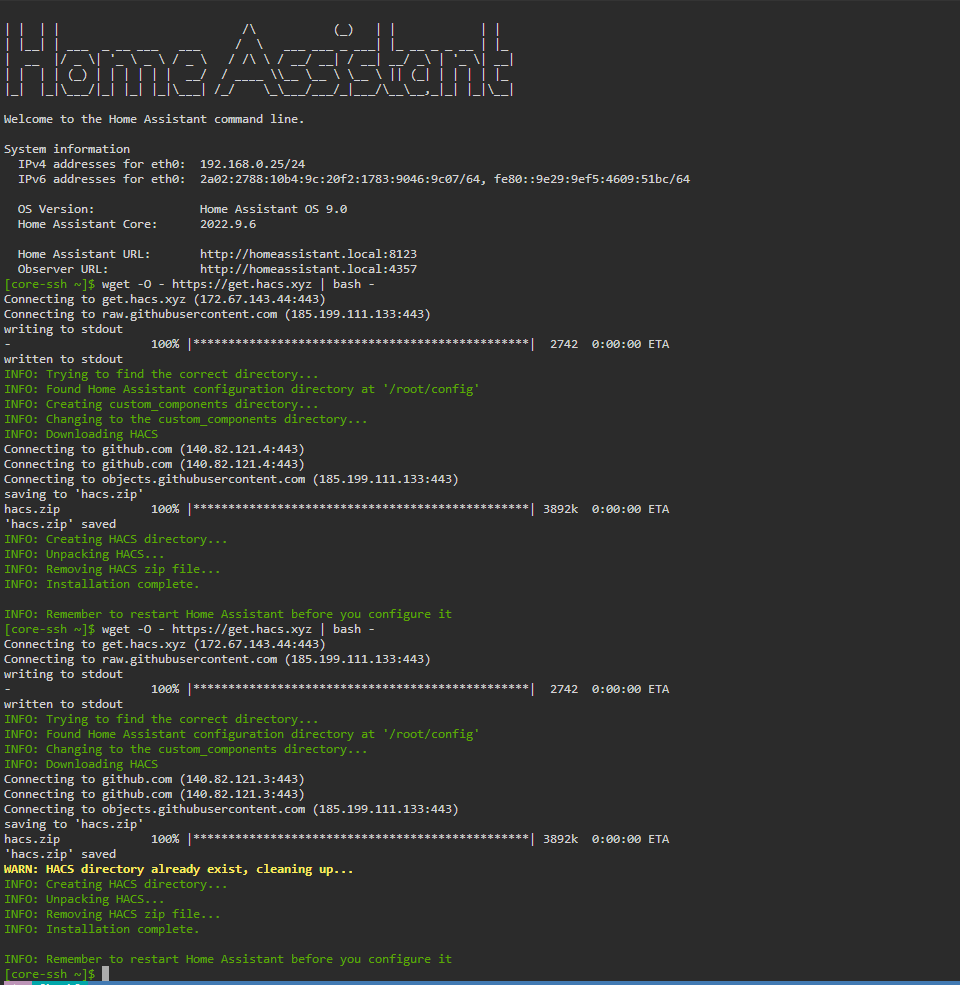Click the 'Home Assistant OS 9.0' version value

point(273,209)
